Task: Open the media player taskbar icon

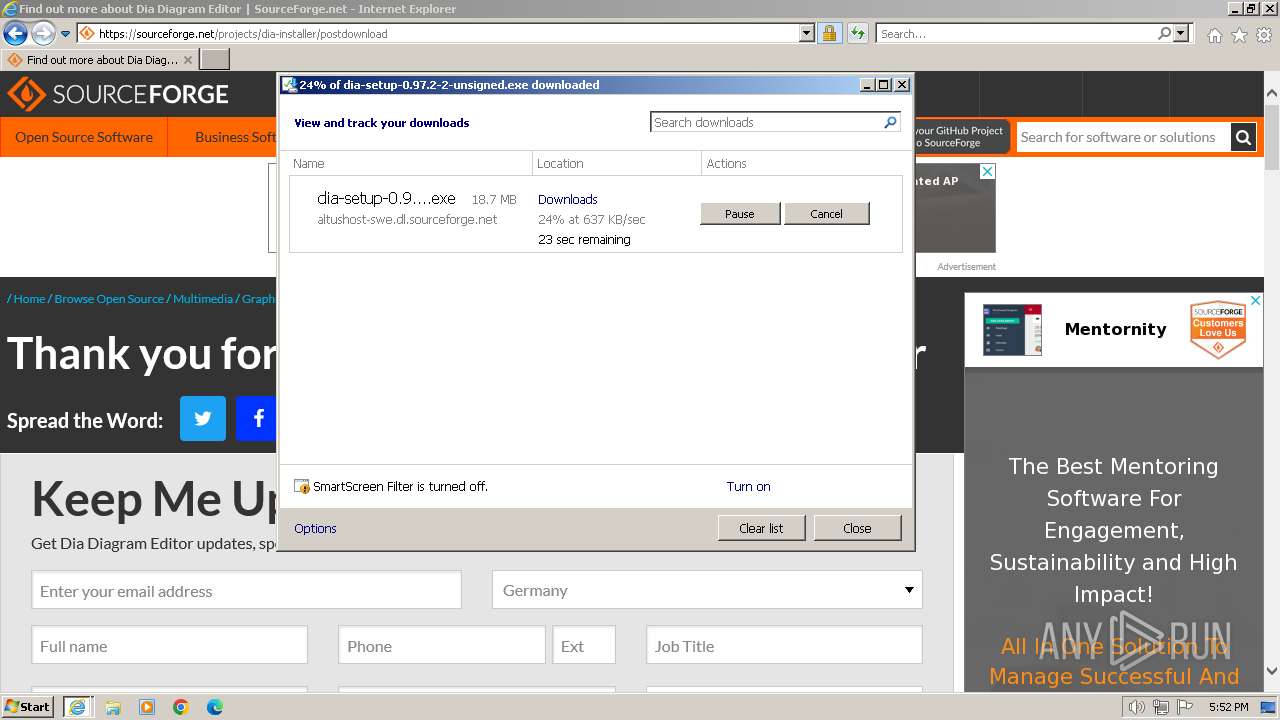Action: click(147, 707)
